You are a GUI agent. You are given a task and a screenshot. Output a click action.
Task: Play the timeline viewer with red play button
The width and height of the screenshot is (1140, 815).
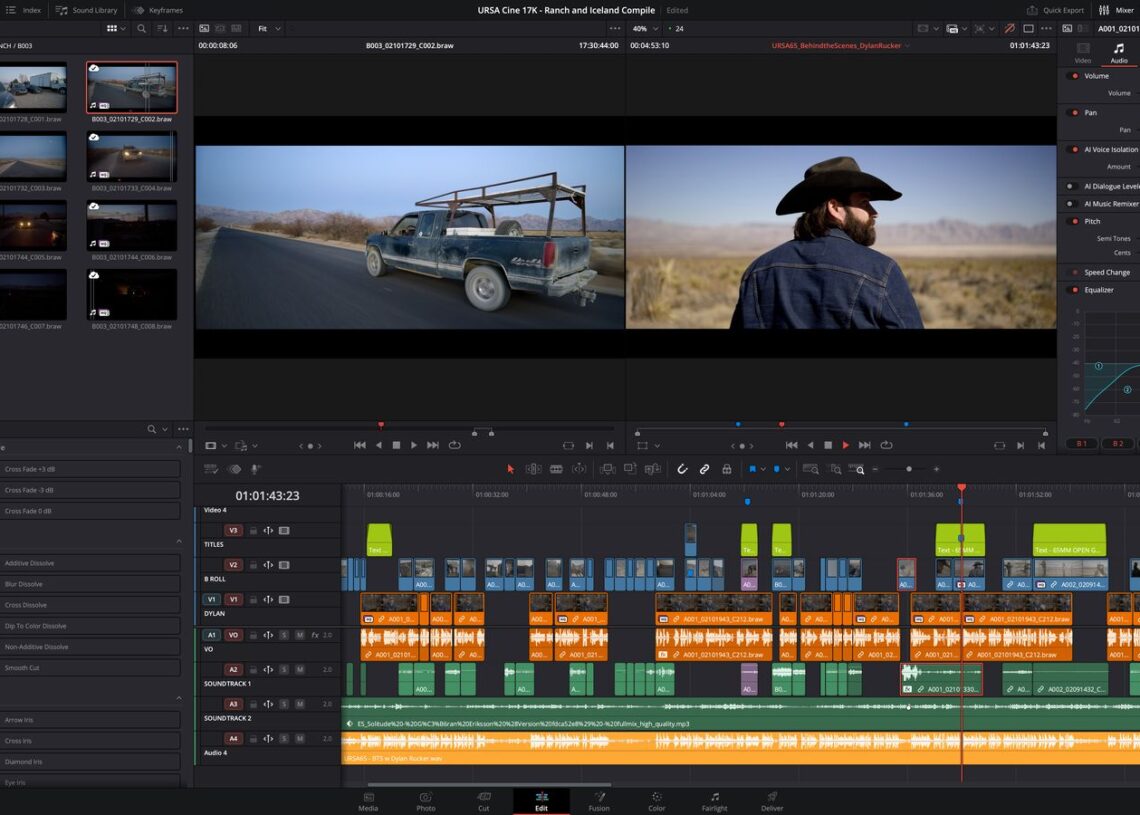click(846, 445)
